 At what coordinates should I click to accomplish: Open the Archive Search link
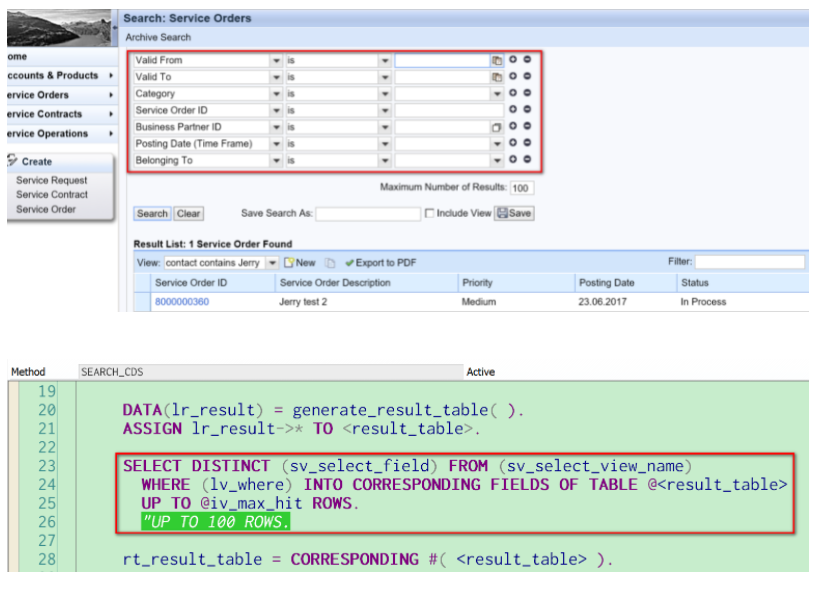point(158,38)
